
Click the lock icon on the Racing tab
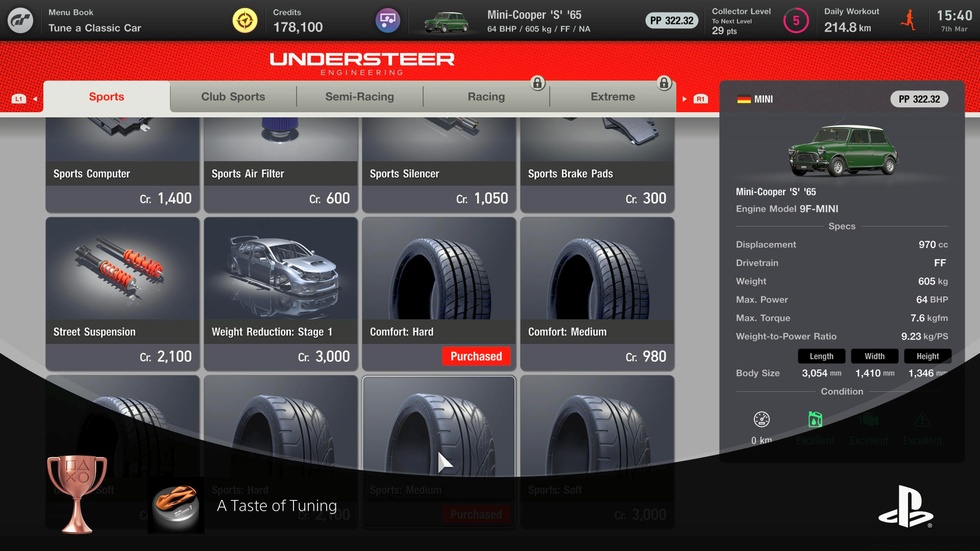pyautogui.click(x=538, y=83)
